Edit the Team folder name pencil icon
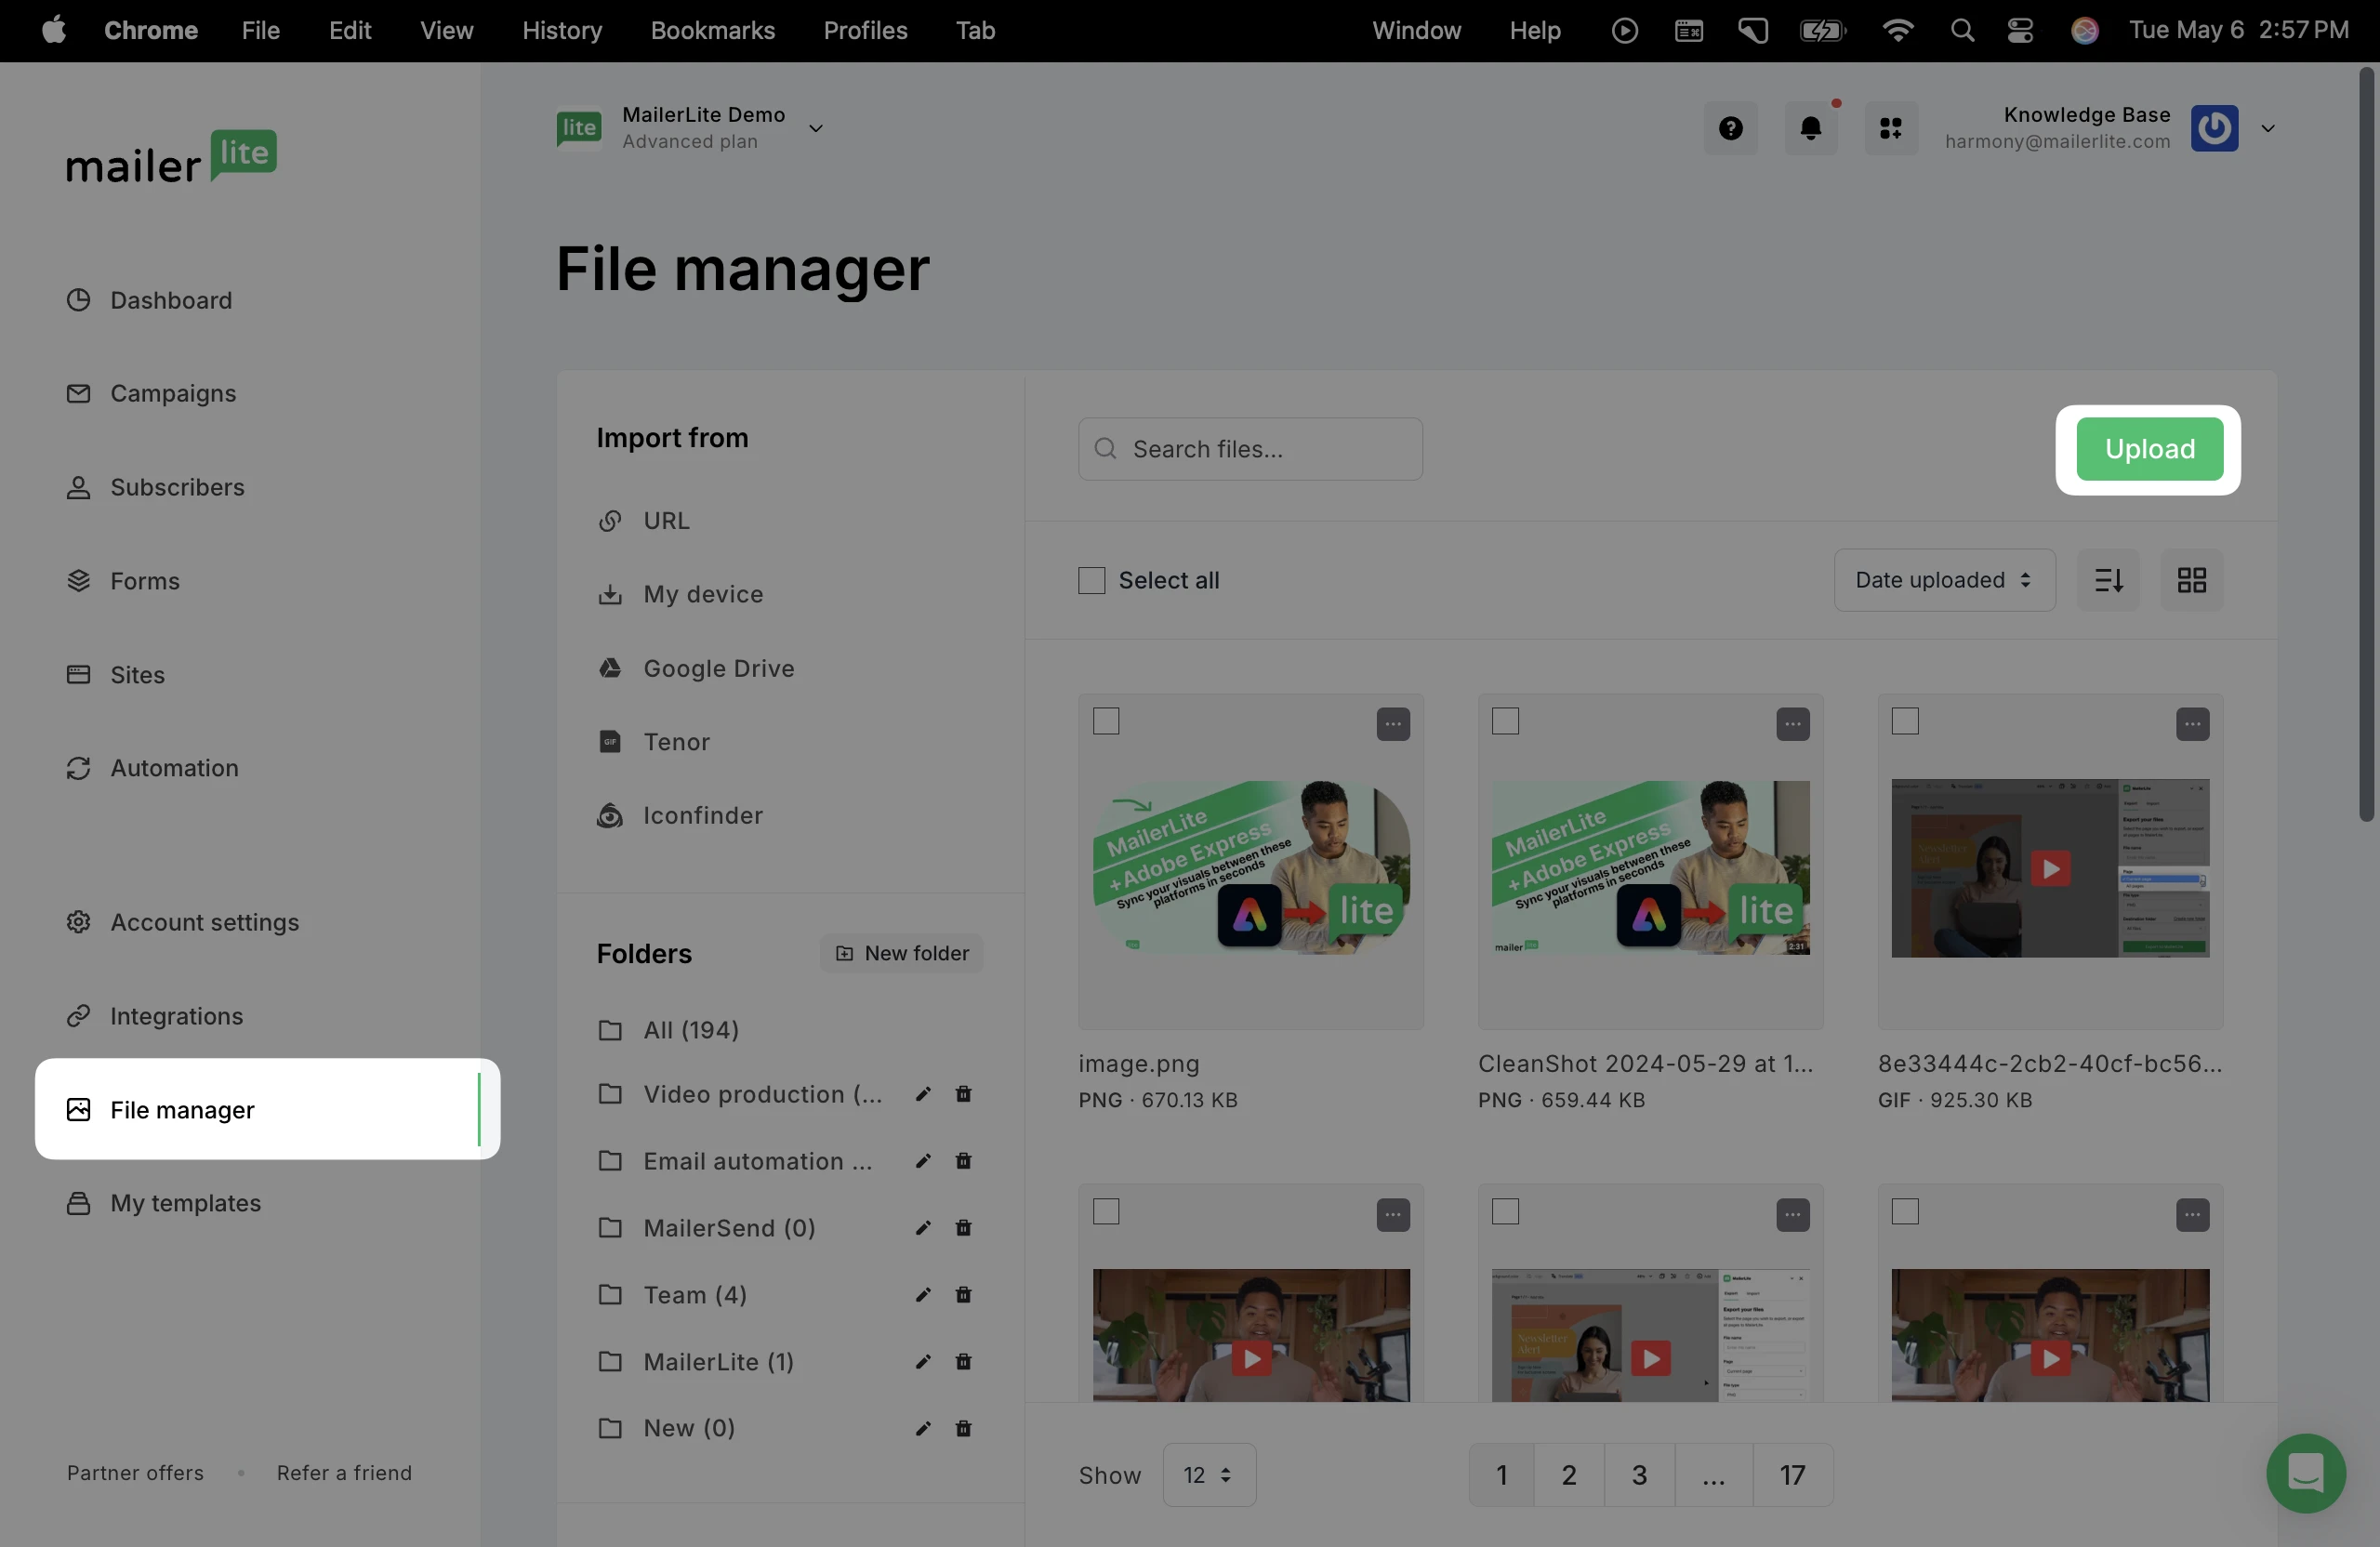Screen dimensions: 2380x1547 tap(923, 1295)
